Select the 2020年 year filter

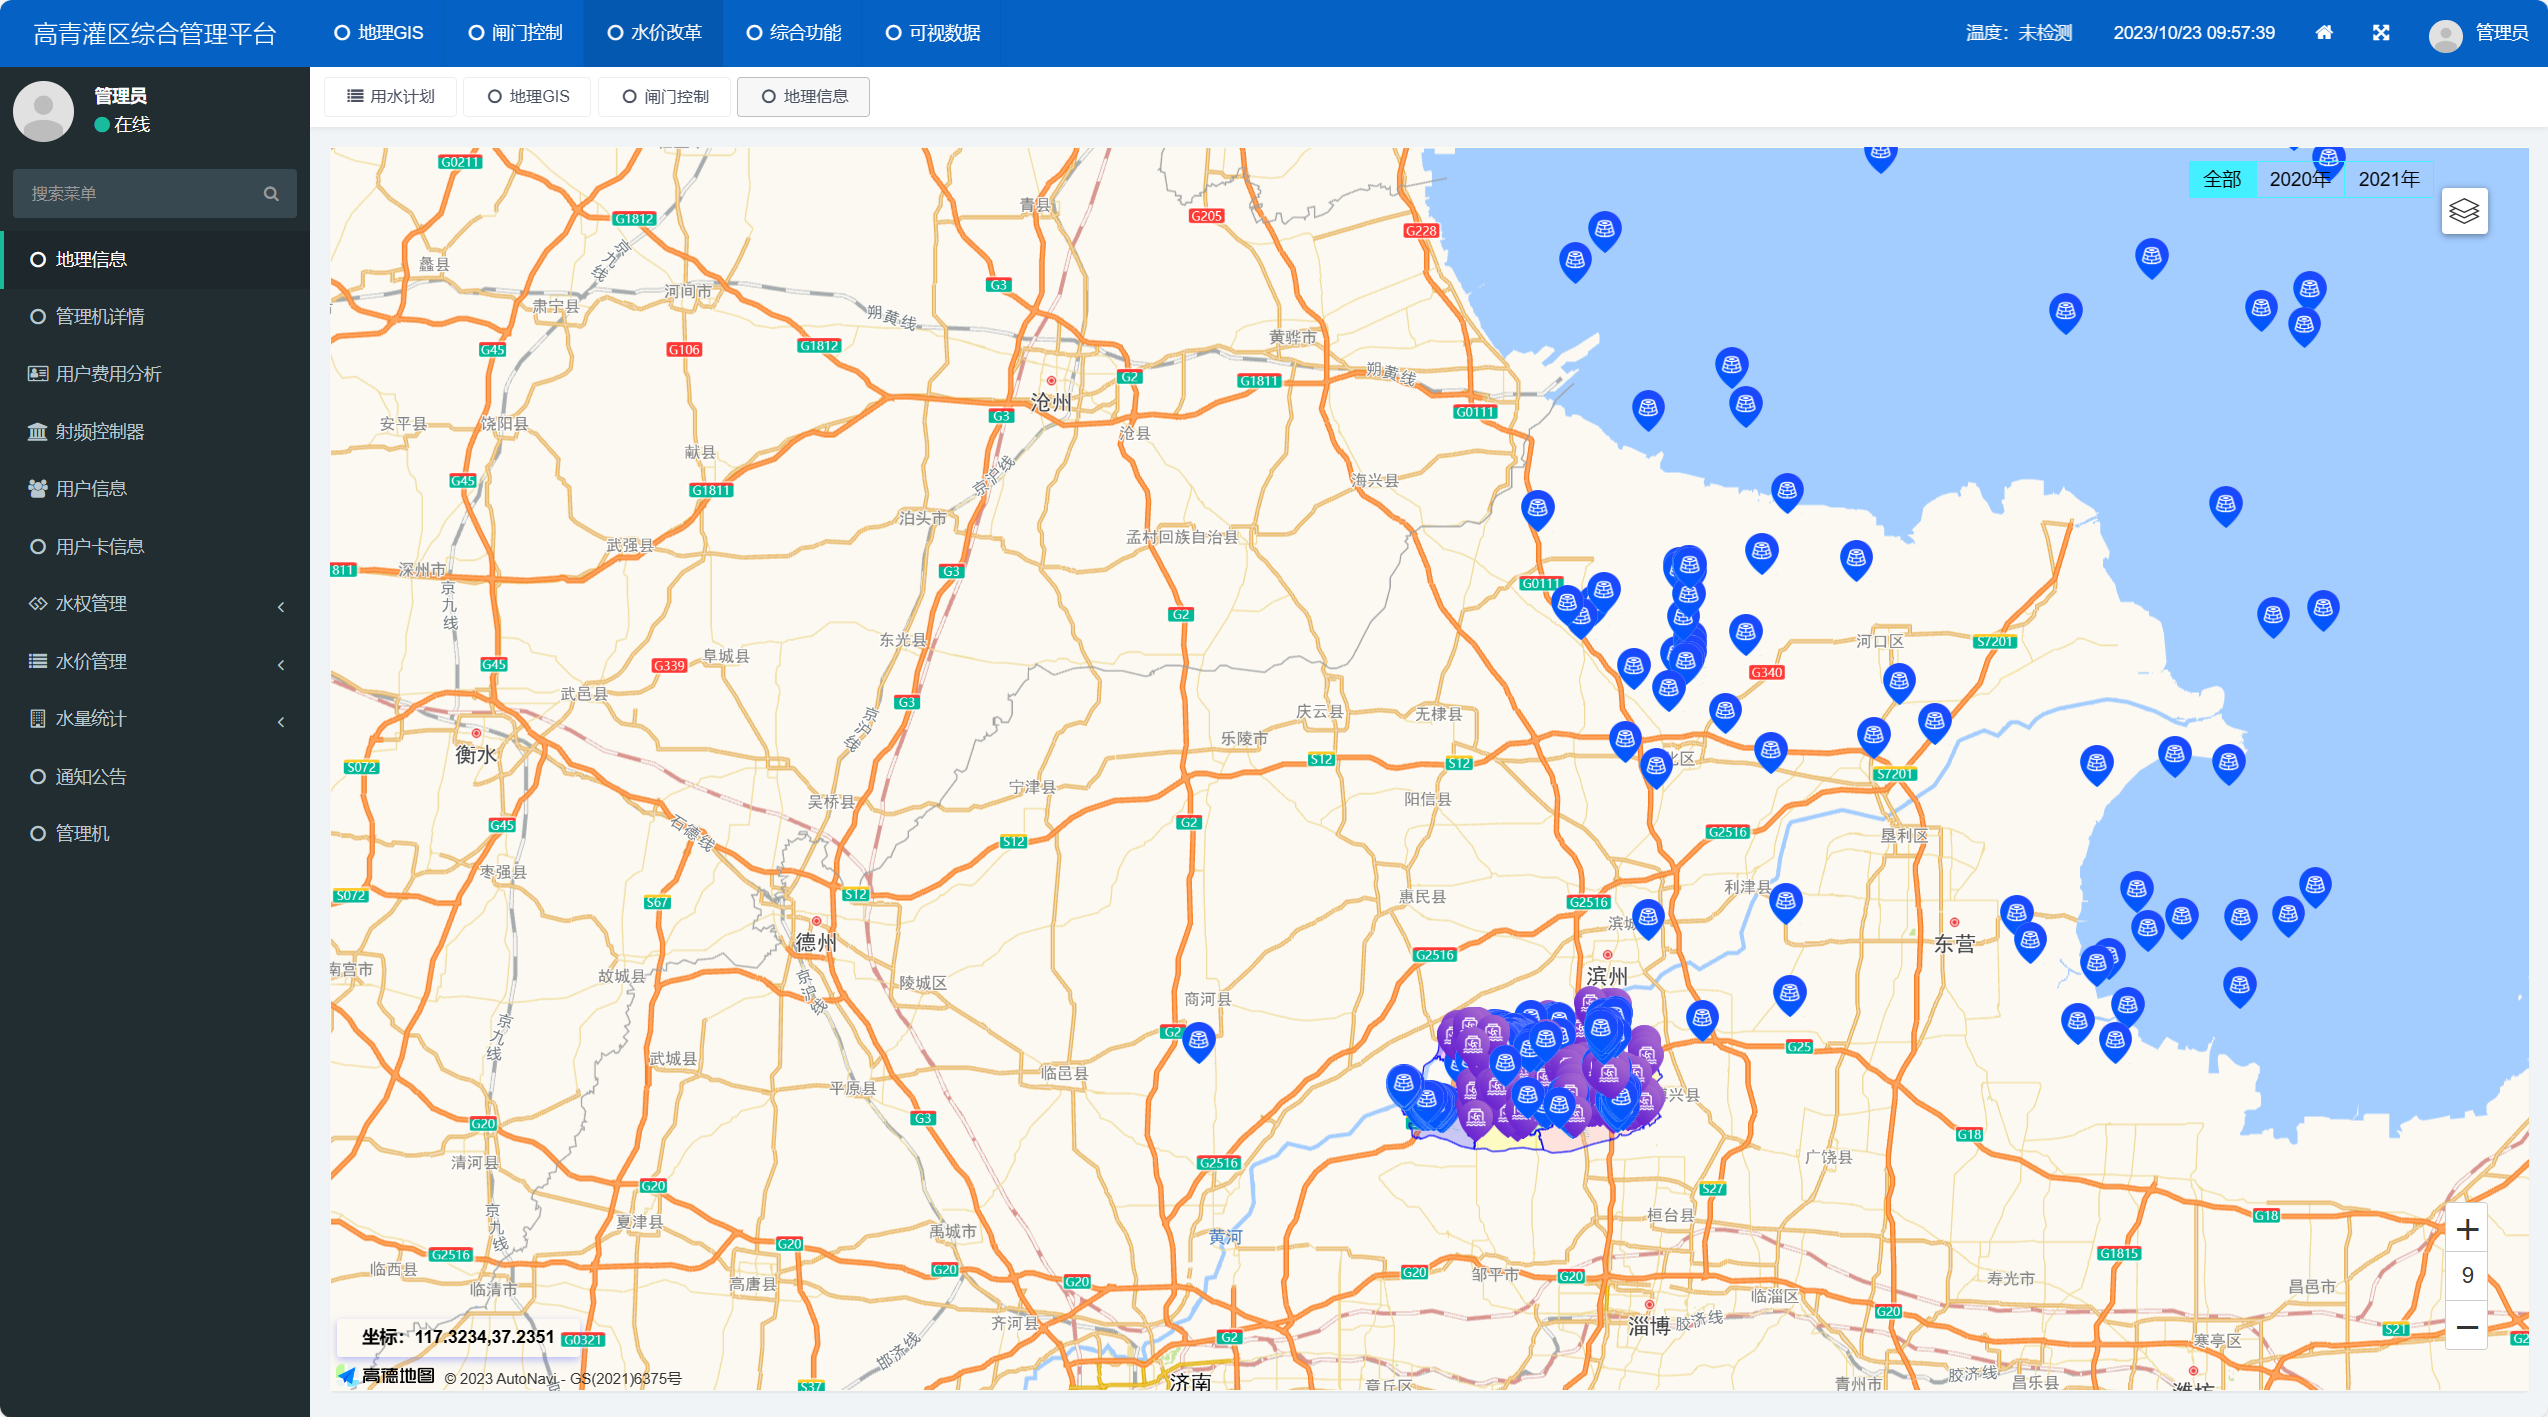[x=2299, y=179]
